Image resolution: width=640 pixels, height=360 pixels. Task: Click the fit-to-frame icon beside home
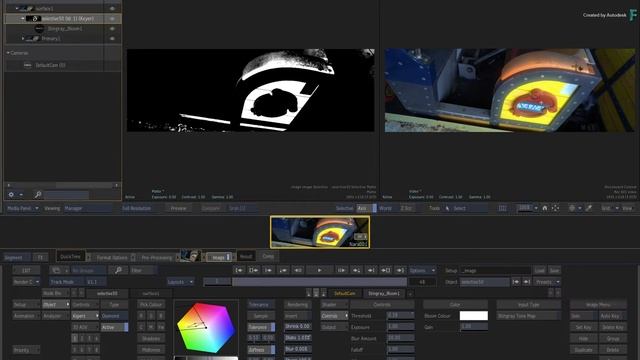[x=555, y=208]
